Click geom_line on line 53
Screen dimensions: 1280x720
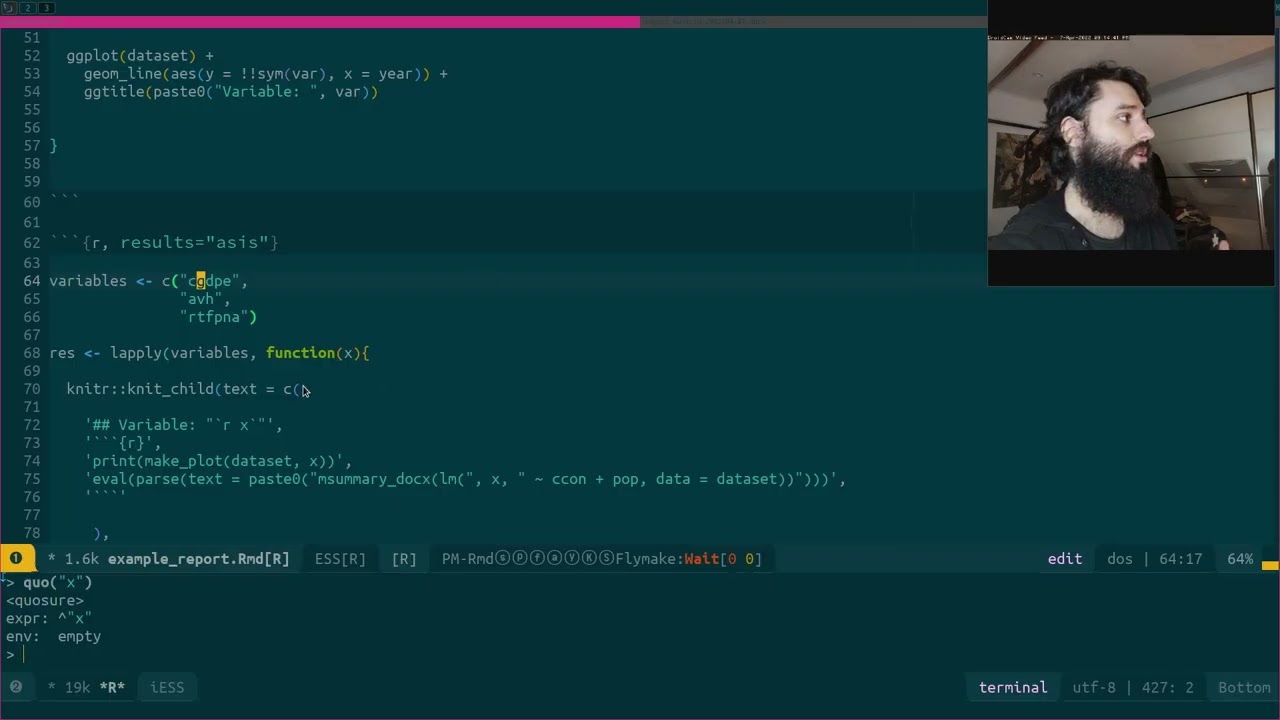[x=122, y=74]
